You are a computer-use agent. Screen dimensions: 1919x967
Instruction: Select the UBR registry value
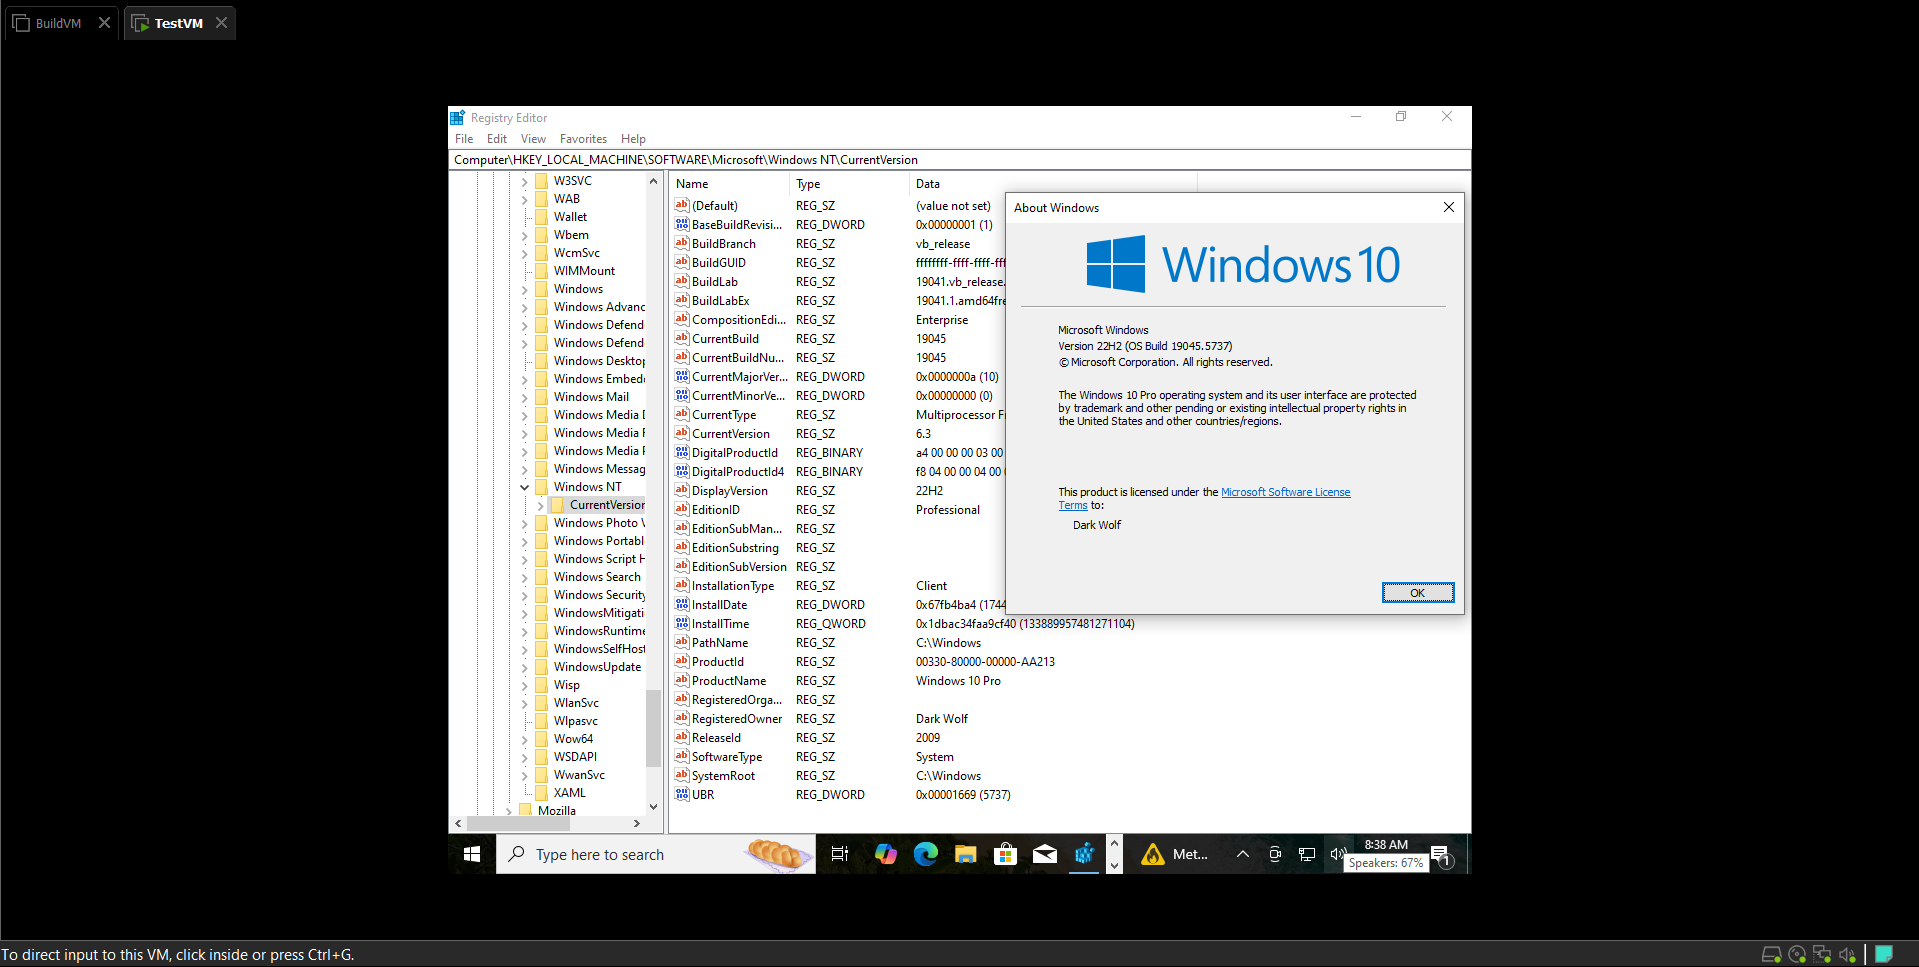point(703,795)
